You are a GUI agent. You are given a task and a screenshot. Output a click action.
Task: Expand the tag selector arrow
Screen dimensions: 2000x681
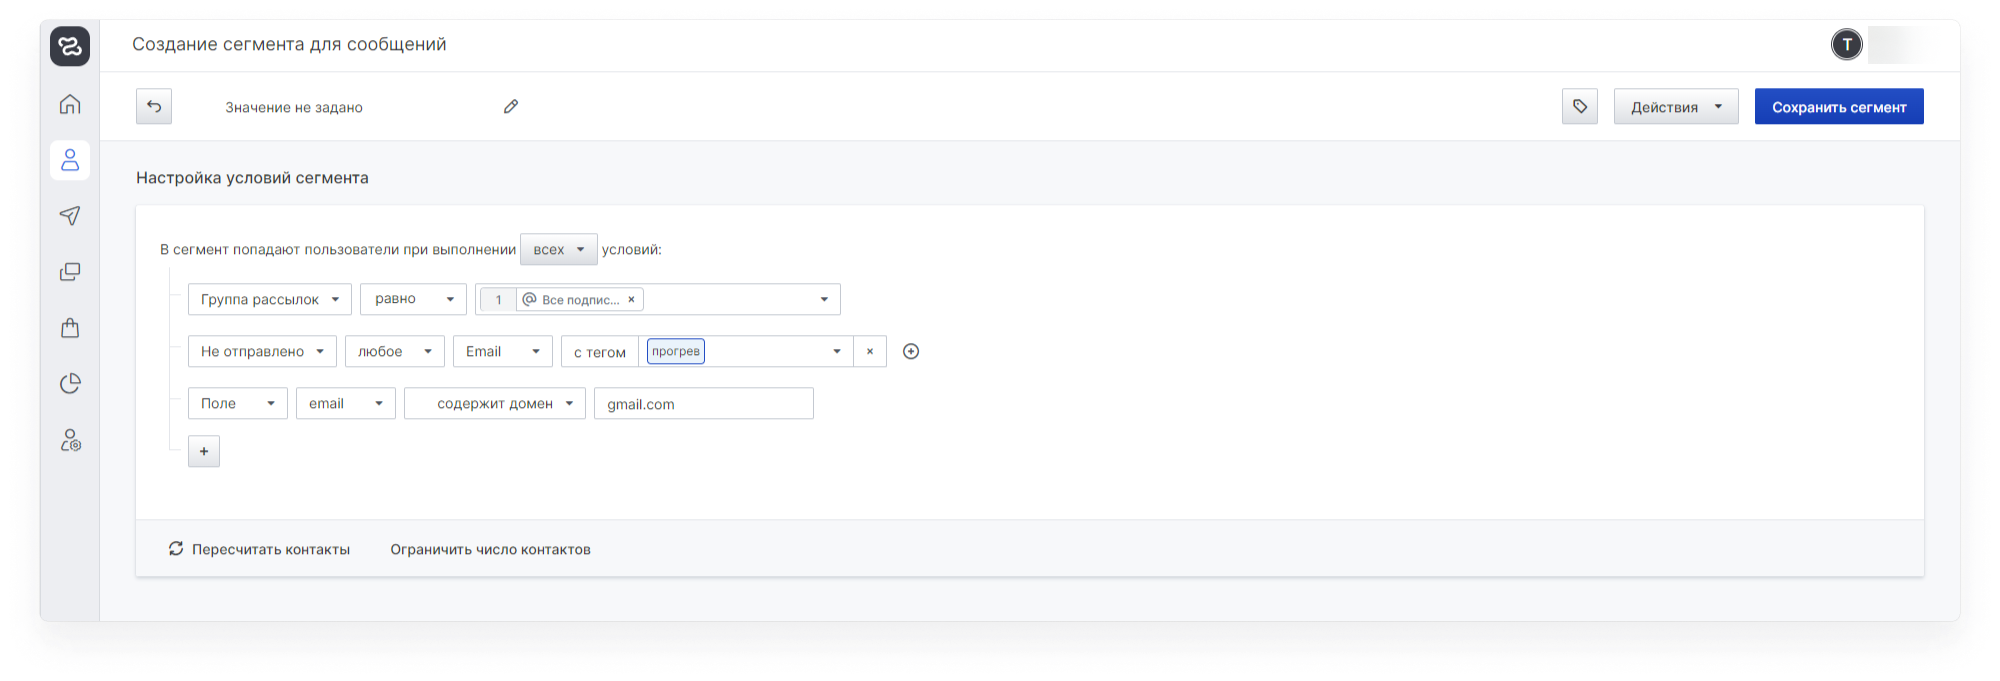click(x=837, y=351)
